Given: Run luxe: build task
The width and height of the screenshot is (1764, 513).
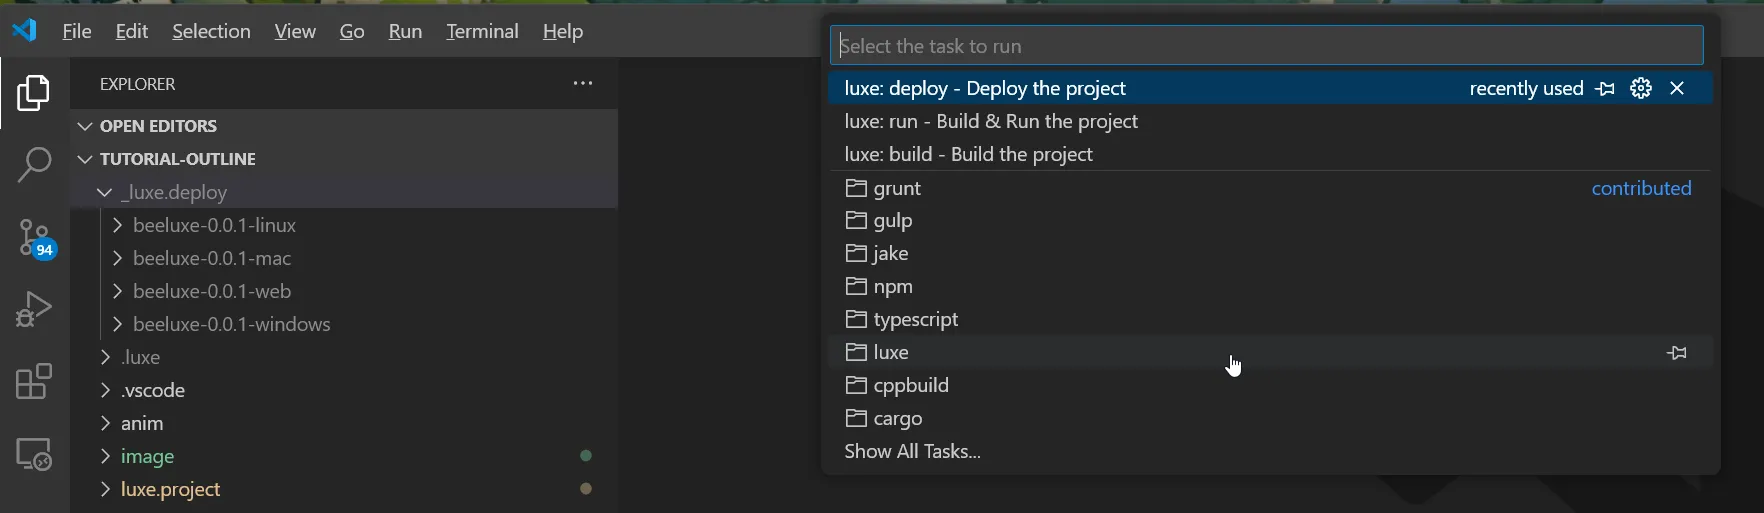Looking at the screenshot, I should [968, 154].
